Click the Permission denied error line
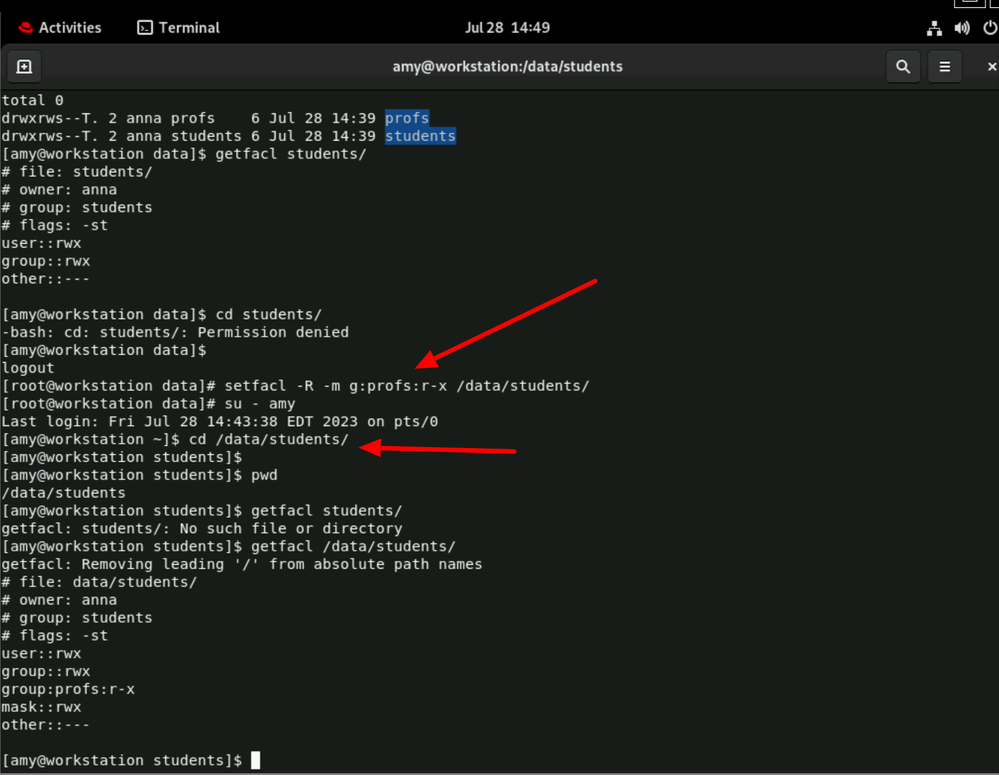 pyautogui.click(x=175, y=332)
